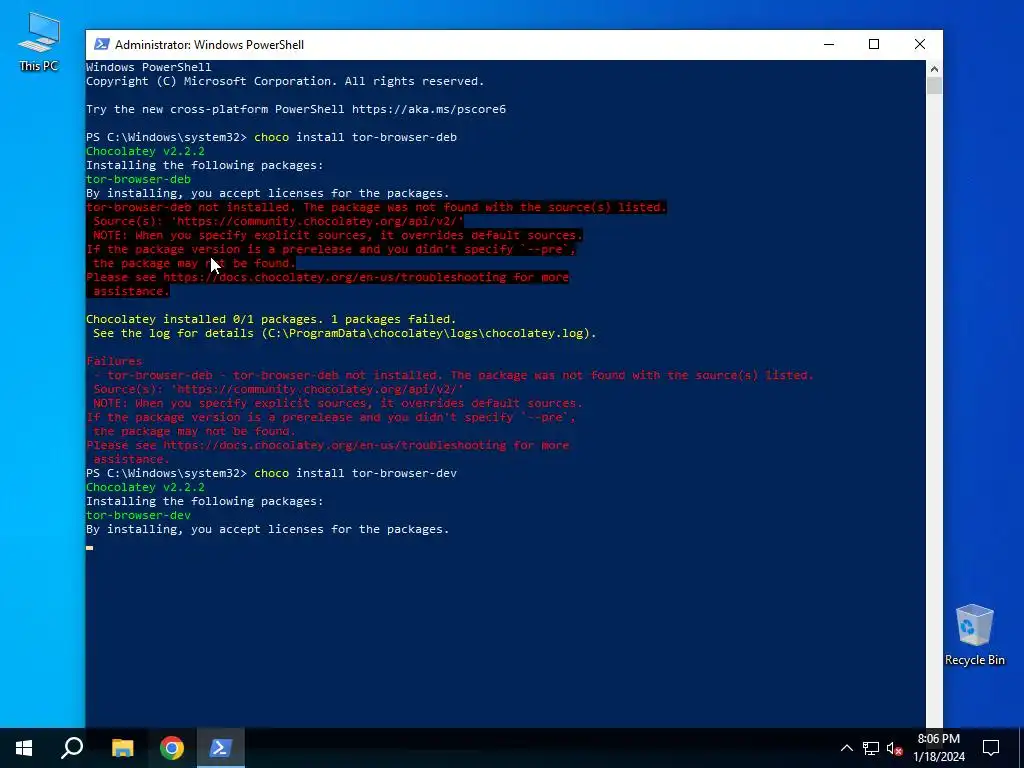Maximize the PowerShell window

(x=874, y=44)
